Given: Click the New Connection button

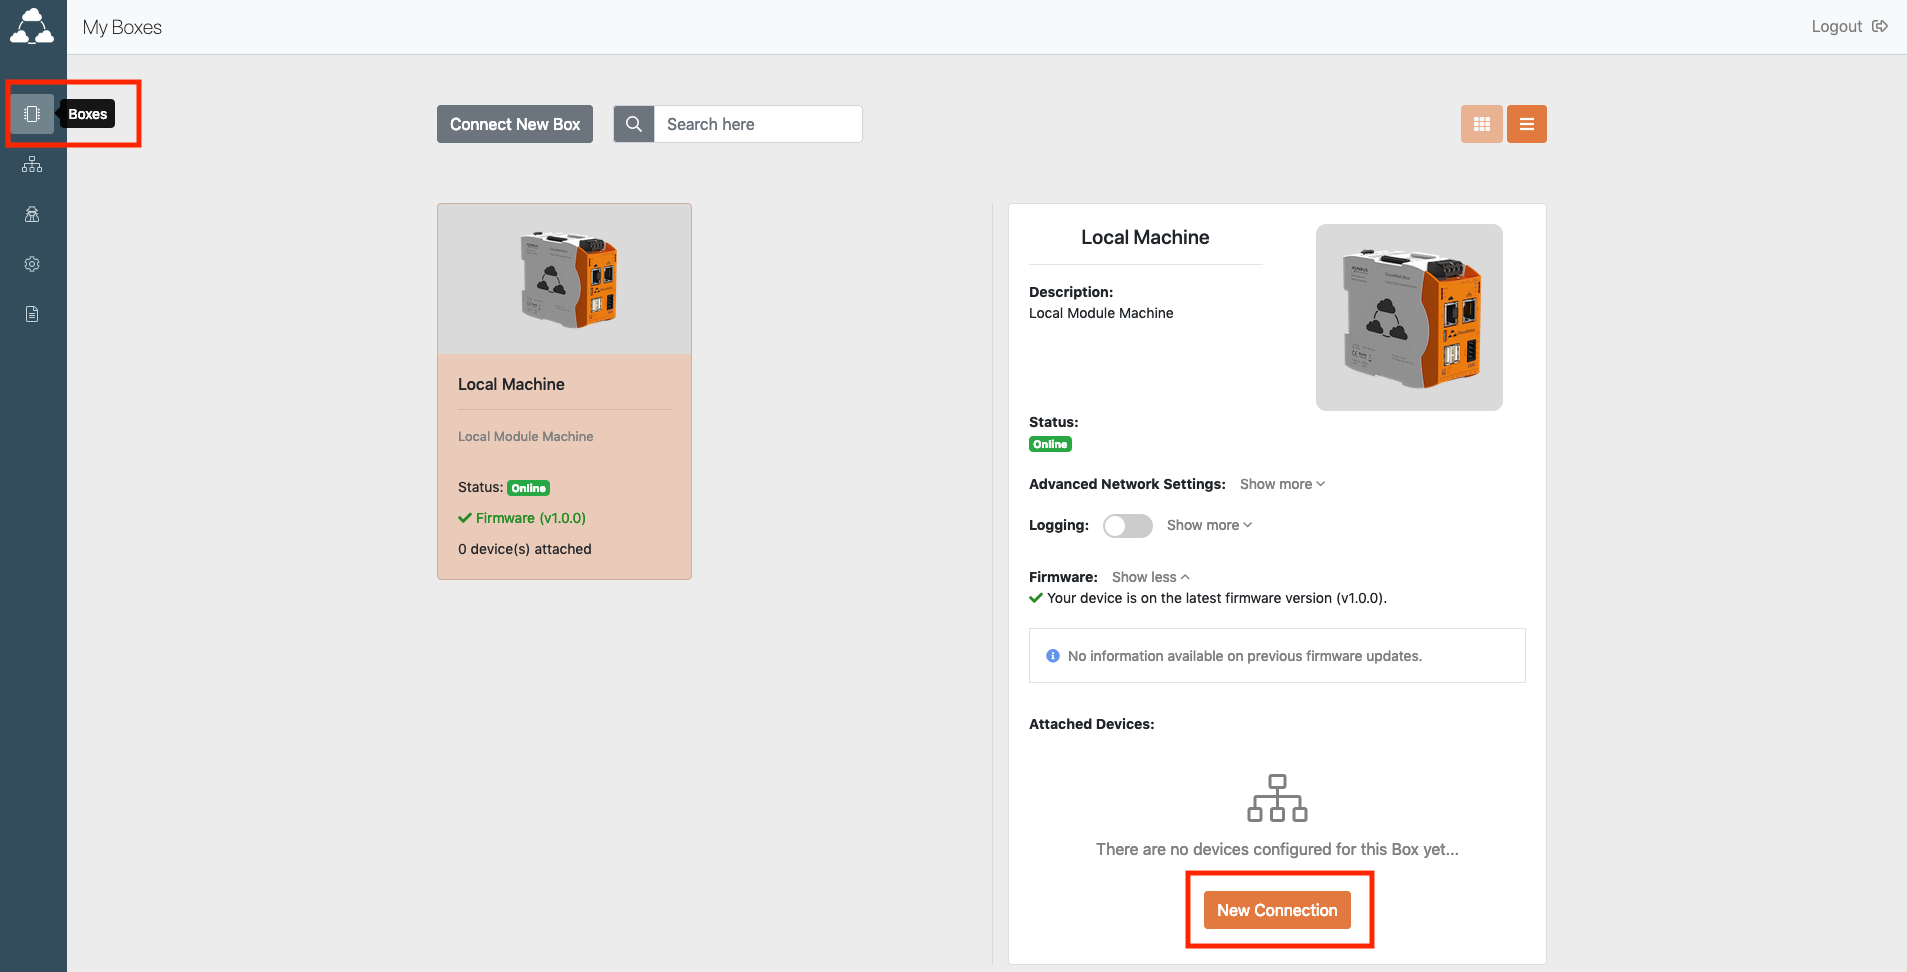Looking at the screenshot, I should coord(1277,910).
